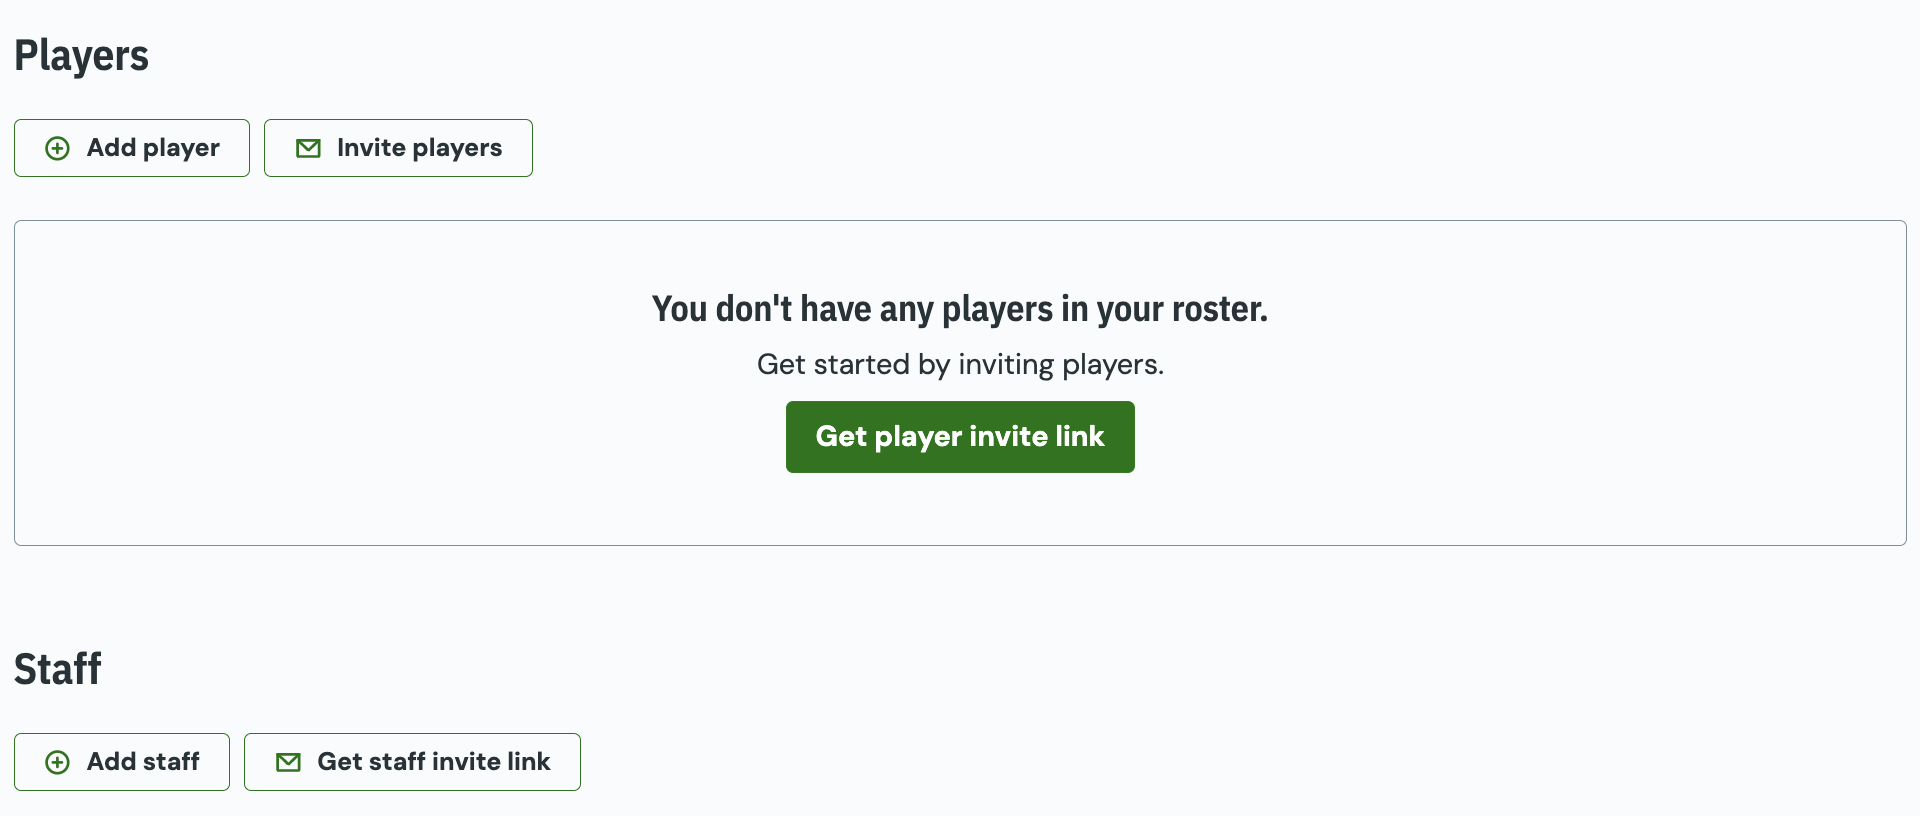Select the "Add staff" text label

pos(143,762)
